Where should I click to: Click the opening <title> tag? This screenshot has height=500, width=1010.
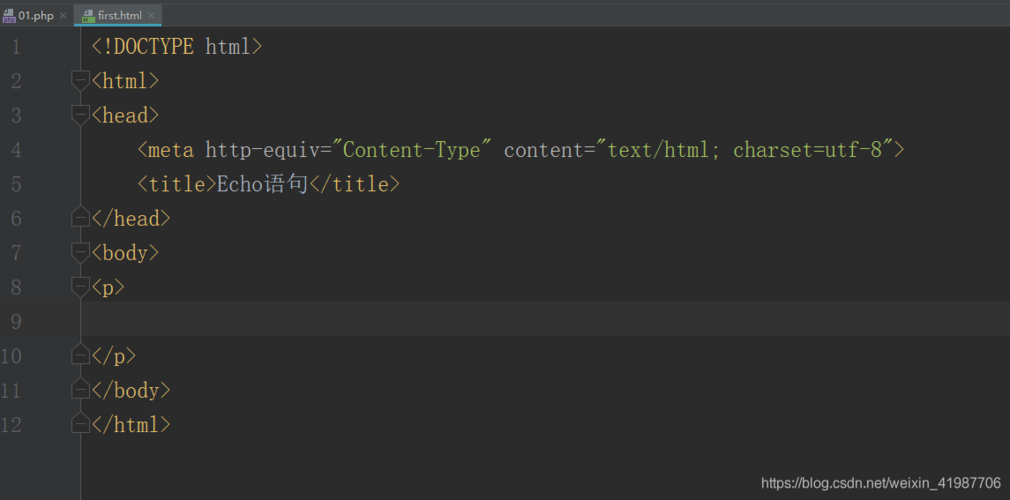click(176, 185)
